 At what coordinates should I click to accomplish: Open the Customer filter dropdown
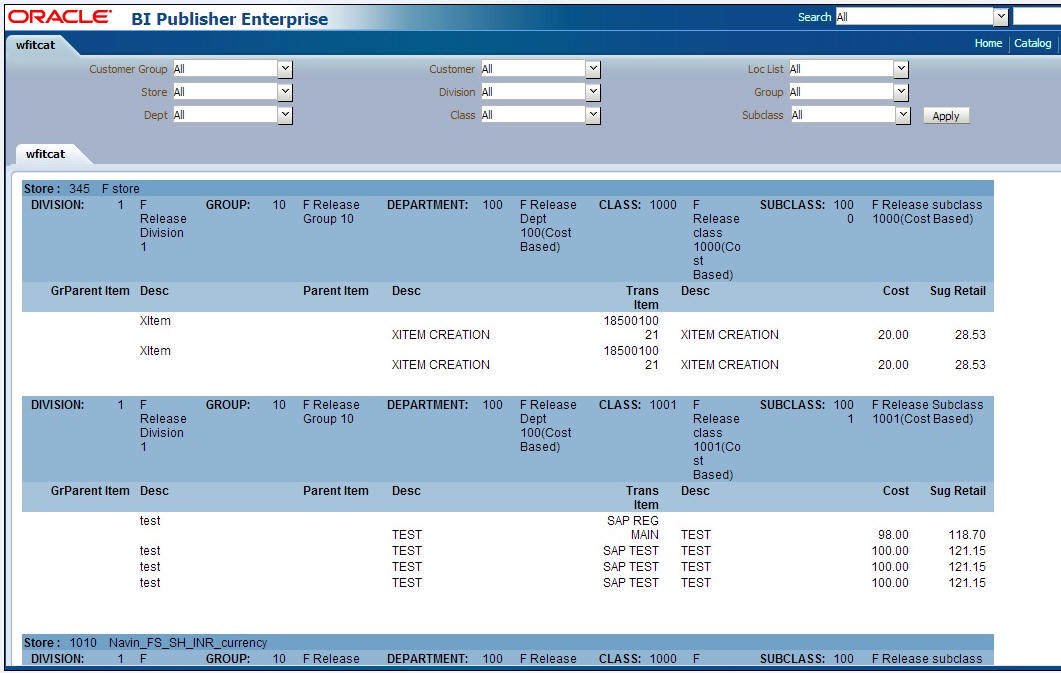(x=593, y=69)
